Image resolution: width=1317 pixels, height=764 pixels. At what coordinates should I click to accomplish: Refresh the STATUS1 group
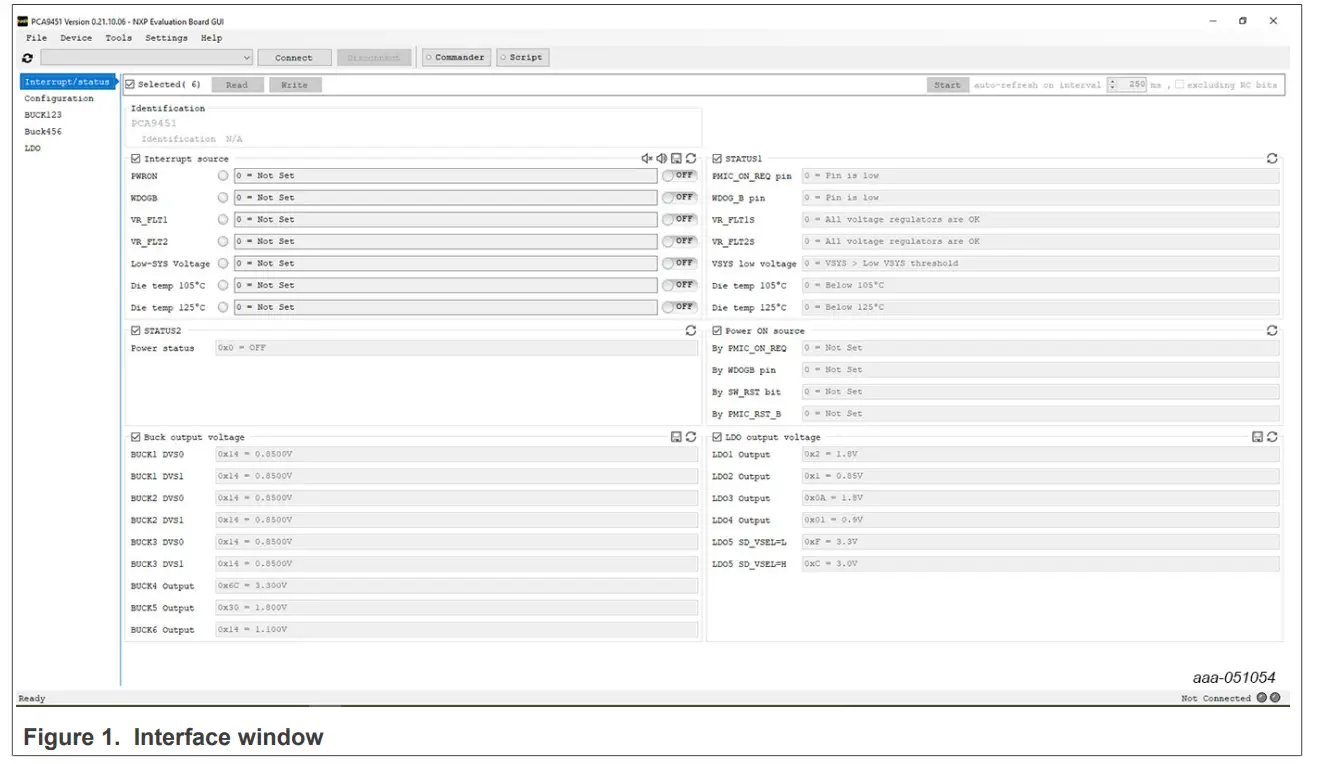[1272, 159]
